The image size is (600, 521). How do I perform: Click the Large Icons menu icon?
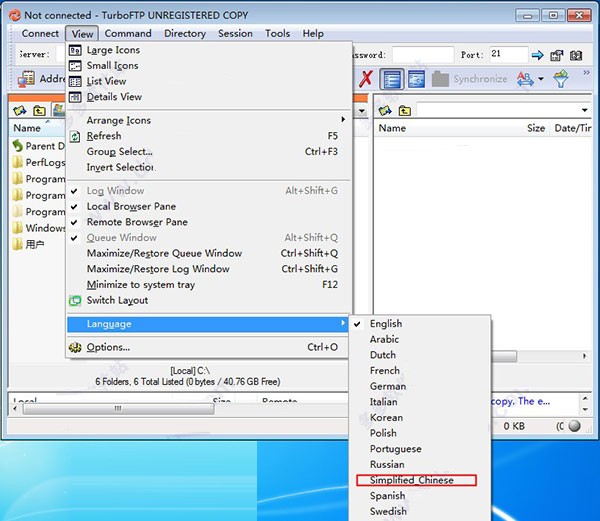coord(75,50)
